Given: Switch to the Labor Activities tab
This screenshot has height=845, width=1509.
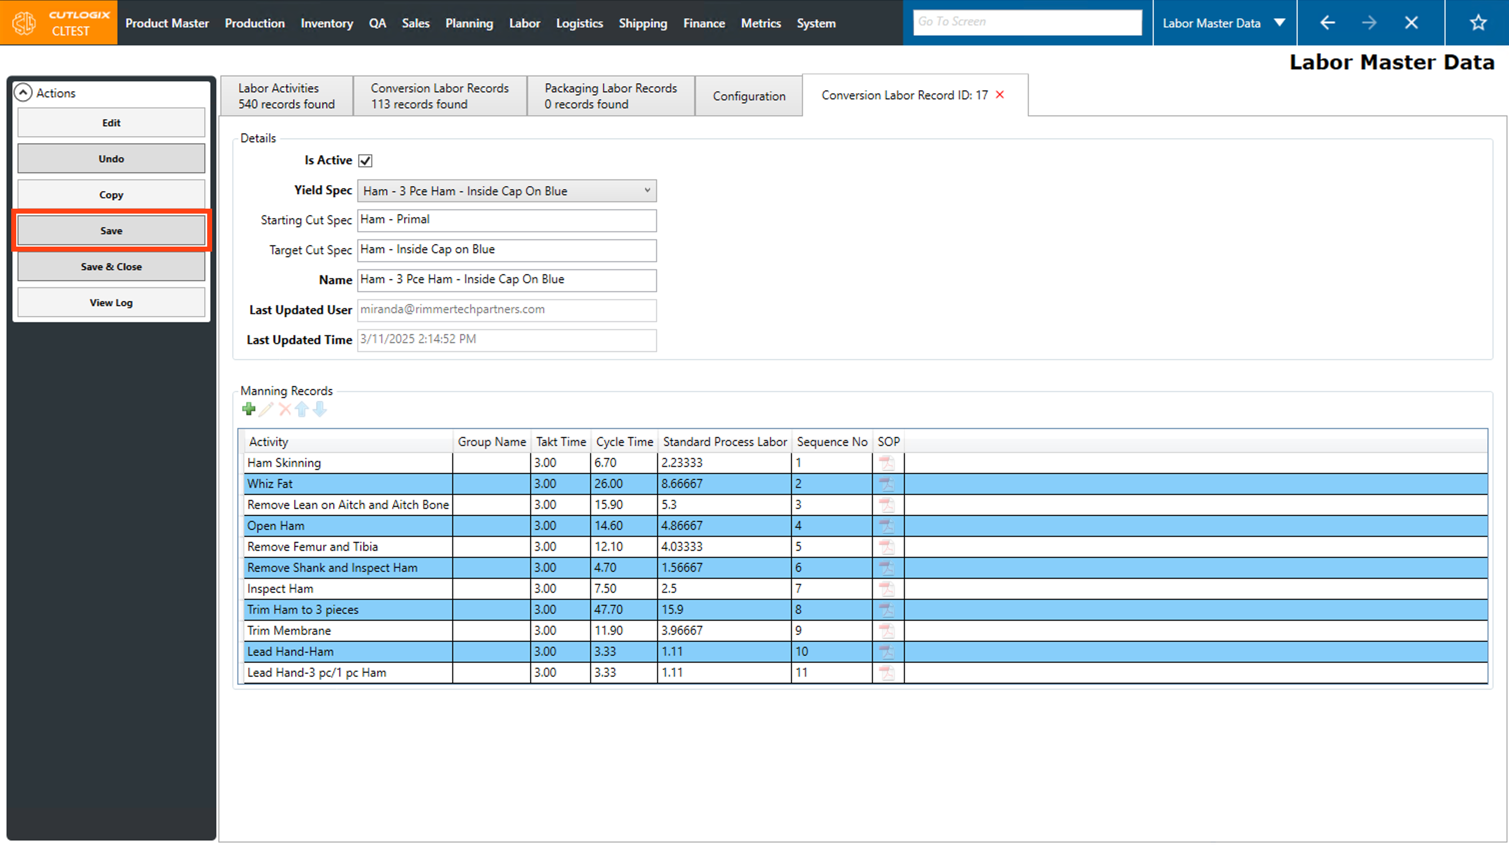Looking at the screenshot, I should click(x=286, y=96).
